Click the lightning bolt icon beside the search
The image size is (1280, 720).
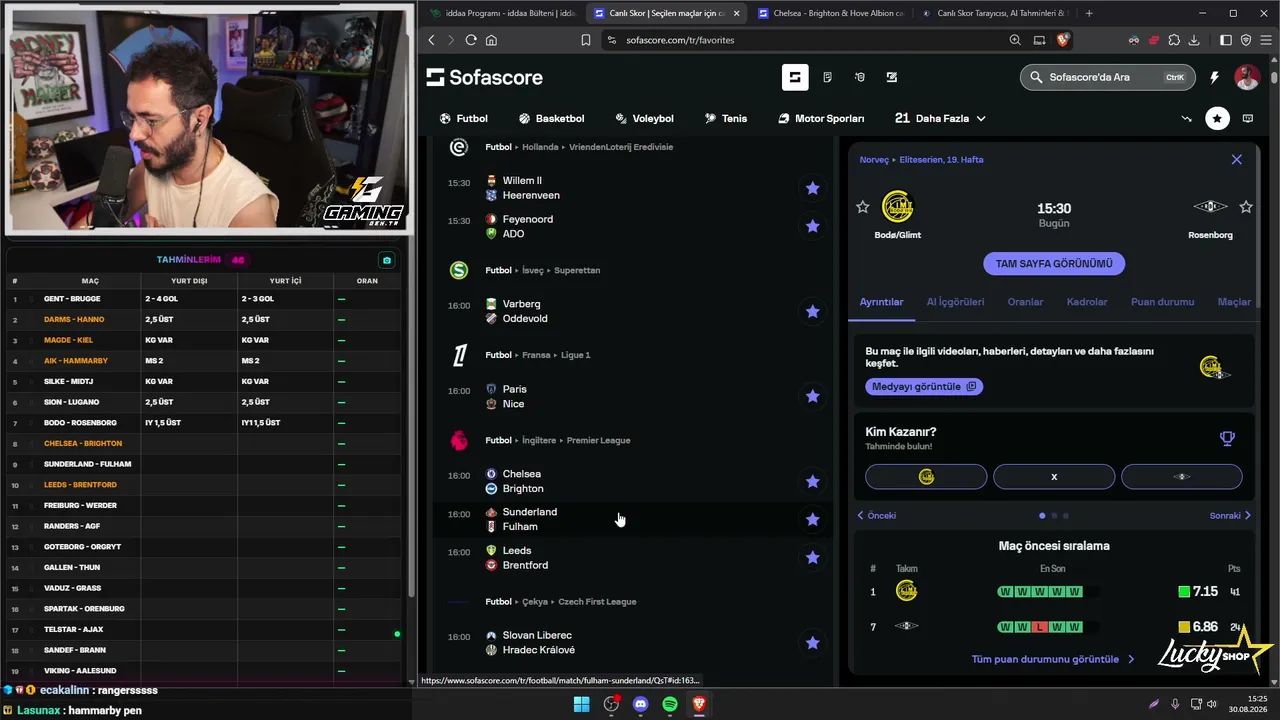coord(1214,77)
